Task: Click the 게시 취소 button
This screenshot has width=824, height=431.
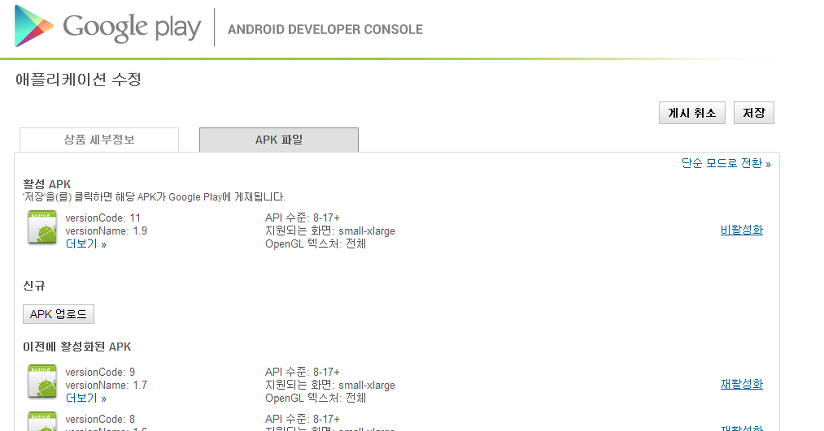Action: tap(692, 113)
